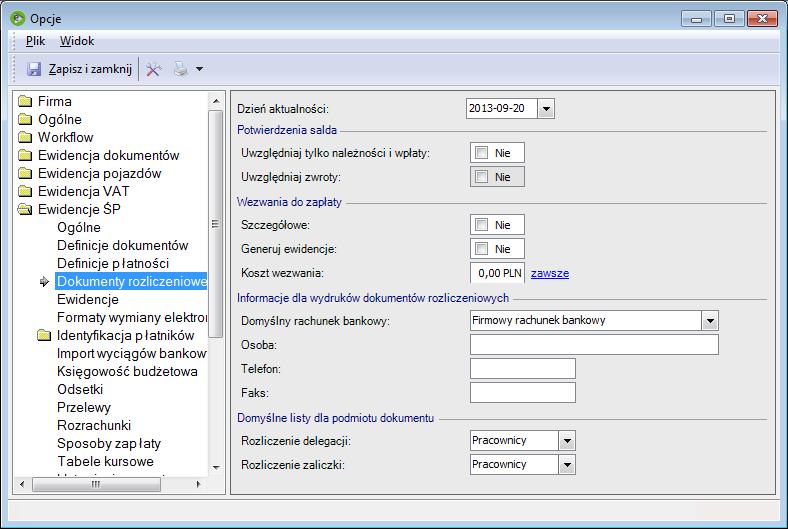The image size is (788, 529).
Task: Click the printer icon in toolbar
Action: pos(181,69)
